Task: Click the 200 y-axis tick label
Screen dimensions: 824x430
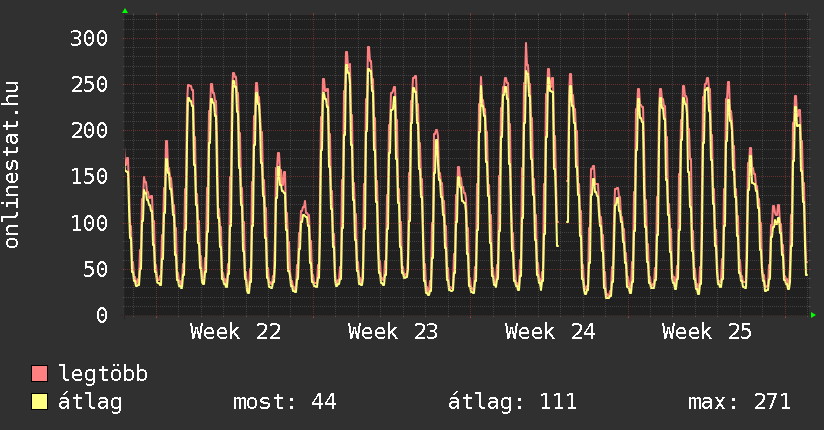Action: pos(89,130)
